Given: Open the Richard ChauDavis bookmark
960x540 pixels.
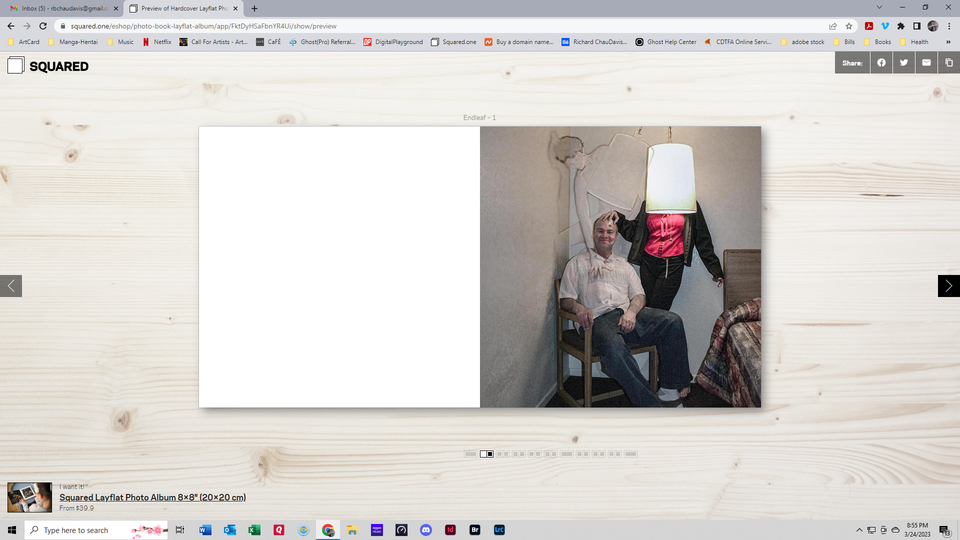Looking at the screenshot, I should click(x=594, y=42).
